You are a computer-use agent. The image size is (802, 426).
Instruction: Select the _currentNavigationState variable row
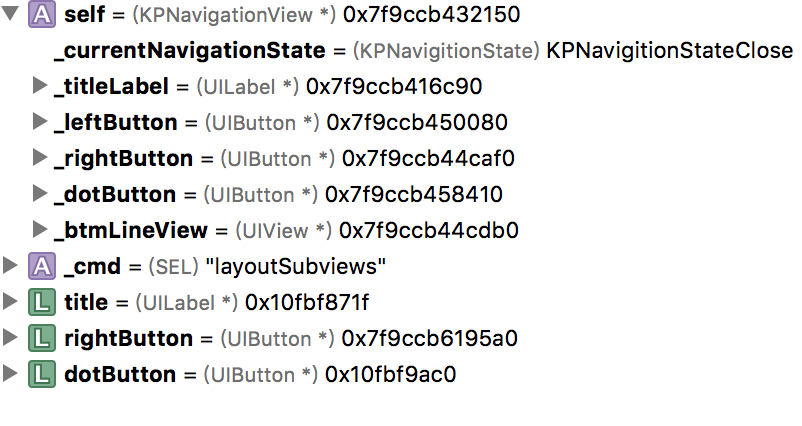point(424,50)
